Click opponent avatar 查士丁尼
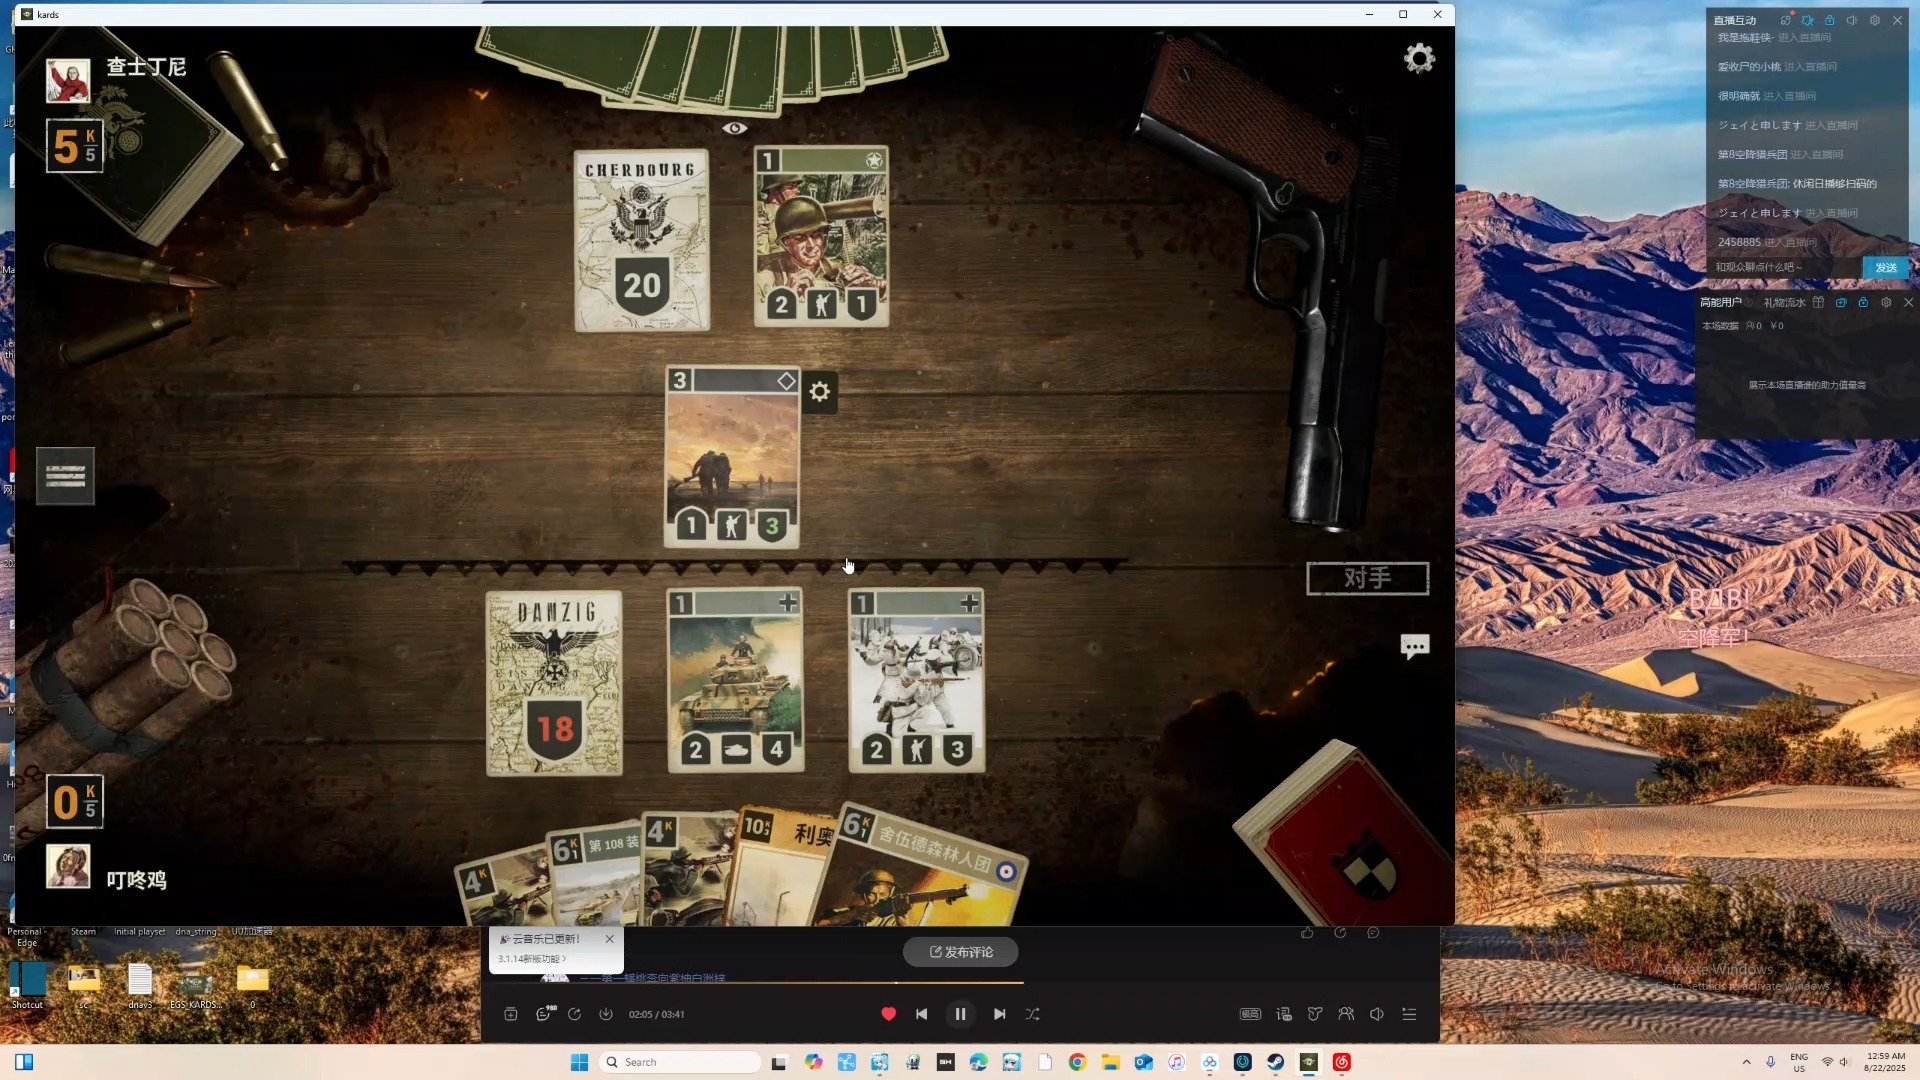Viewport: 1920px width, 1080px height. [68, 81]
